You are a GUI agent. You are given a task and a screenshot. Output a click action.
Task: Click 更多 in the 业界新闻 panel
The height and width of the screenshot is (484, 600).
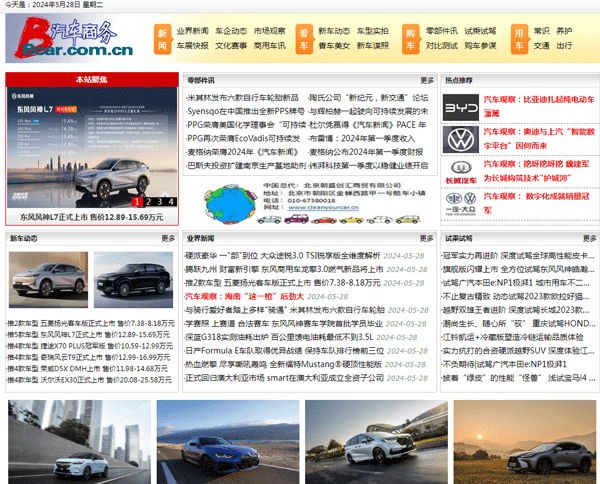tap(426, 238)
